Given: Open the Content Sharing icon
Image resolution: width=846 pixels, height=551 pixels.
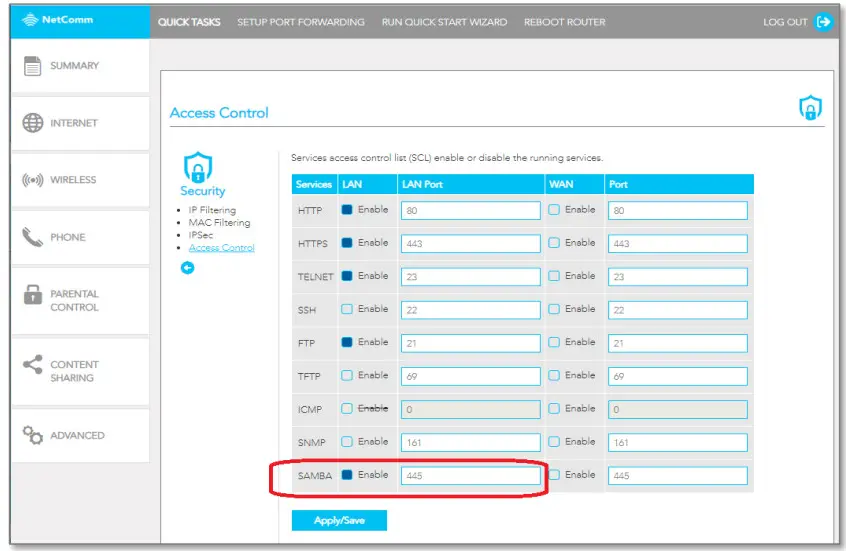Looking at the screenshot, I should 32,365.
